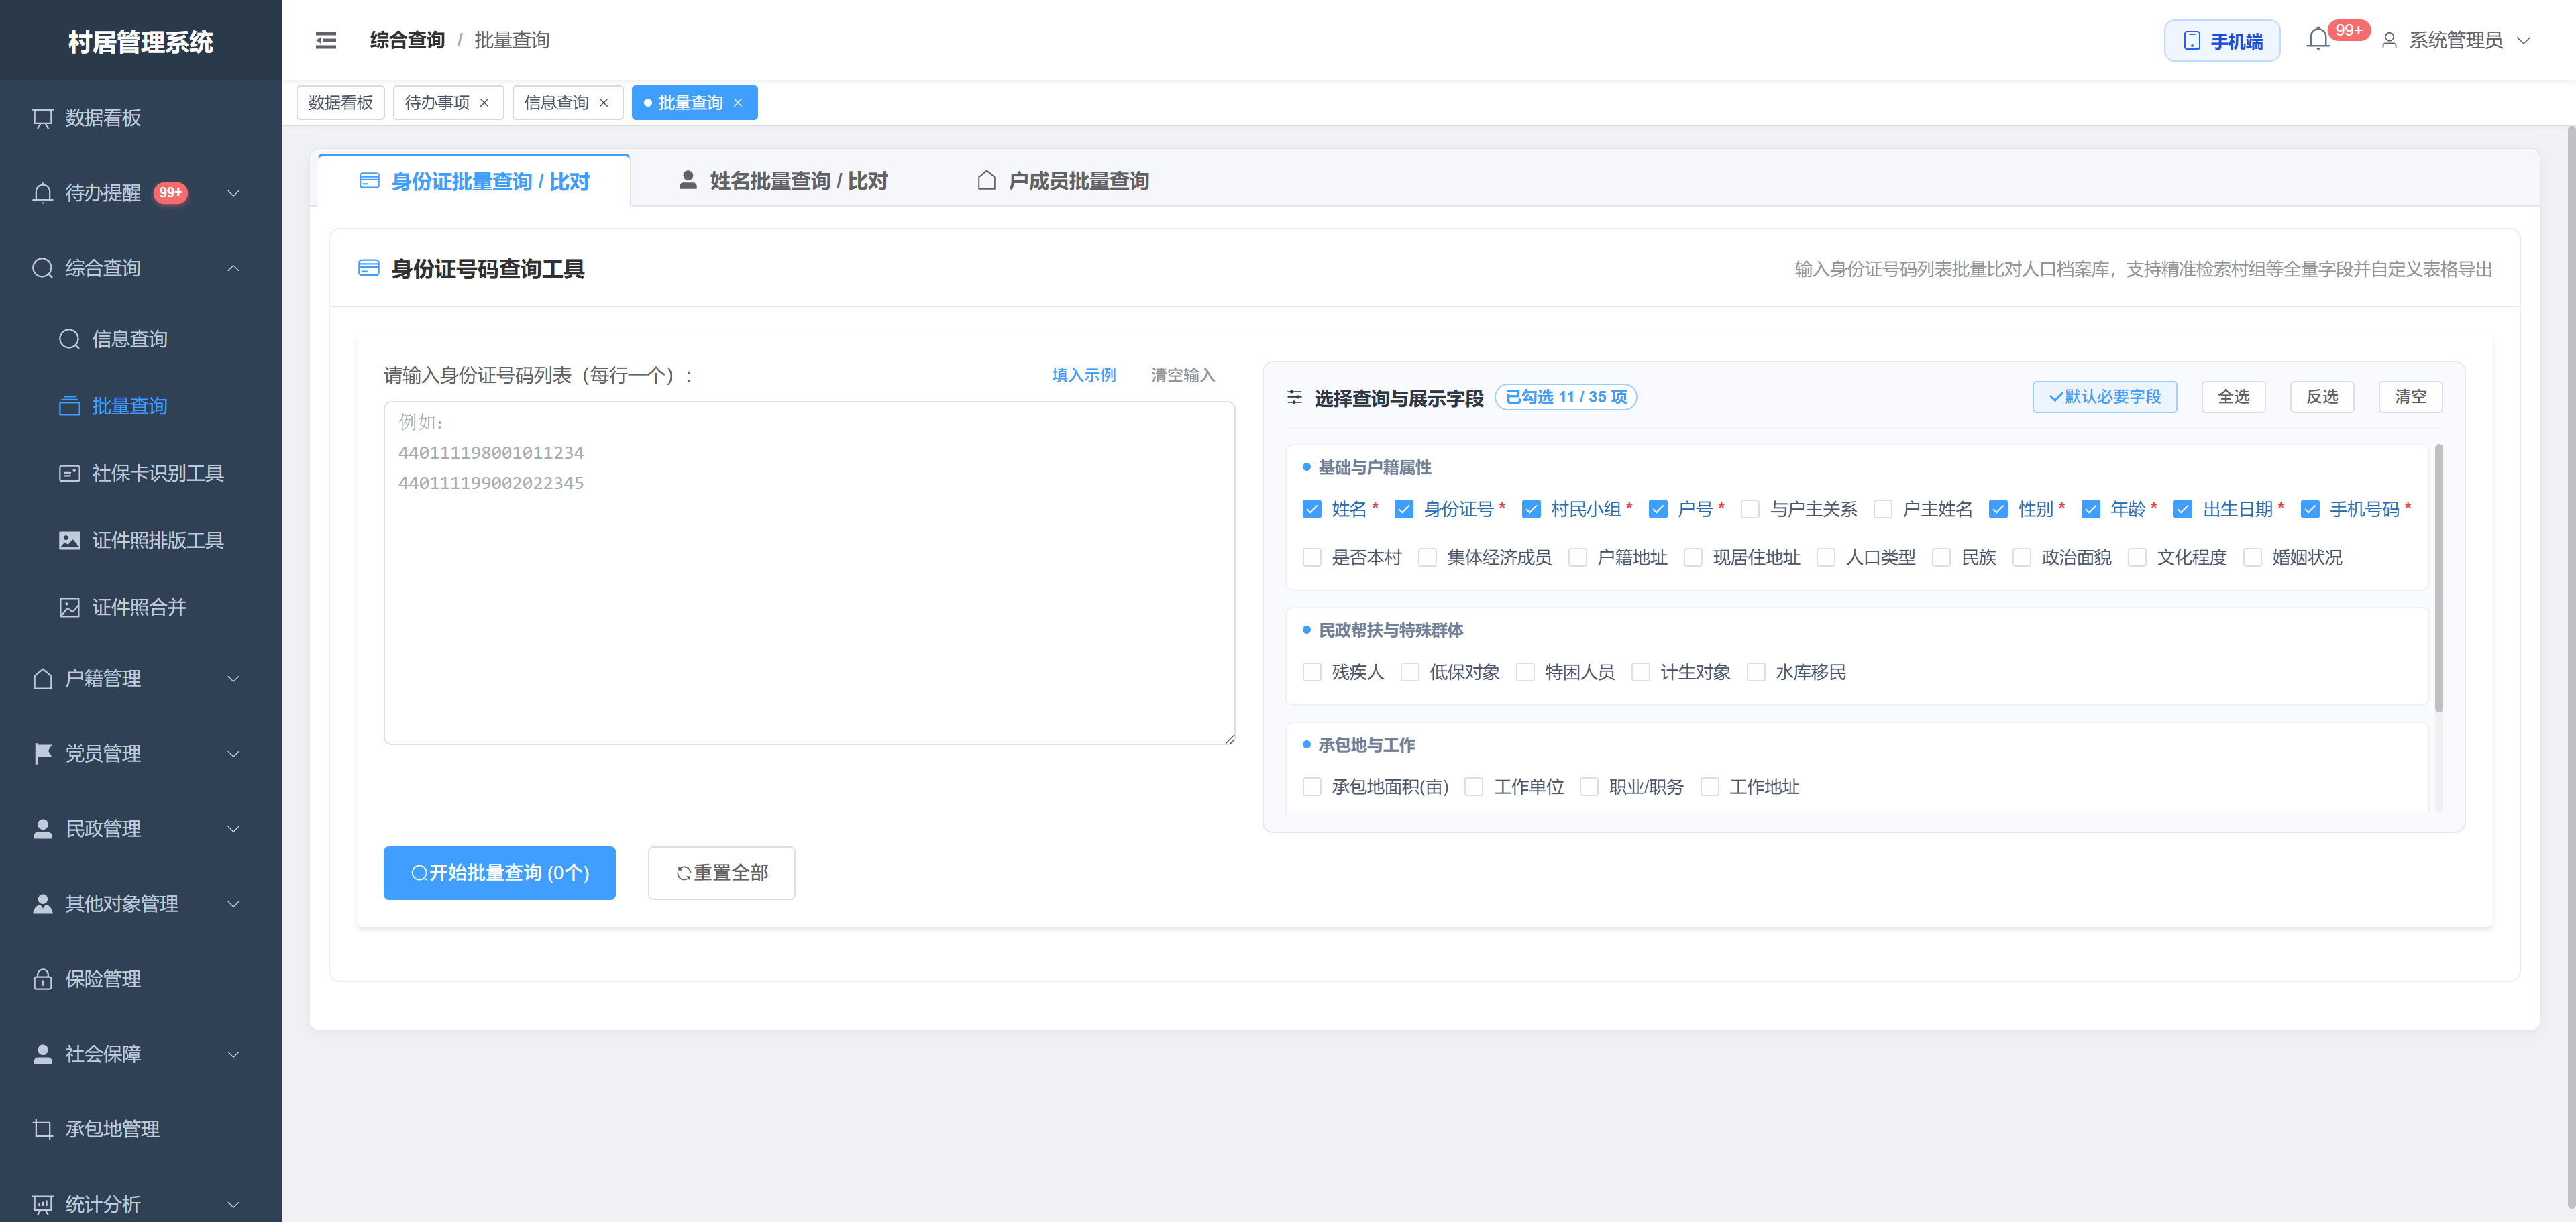Open 社保卡识别工具 from the sidebar
This screenshot has width=2576, height=1222.
[141, 473]
